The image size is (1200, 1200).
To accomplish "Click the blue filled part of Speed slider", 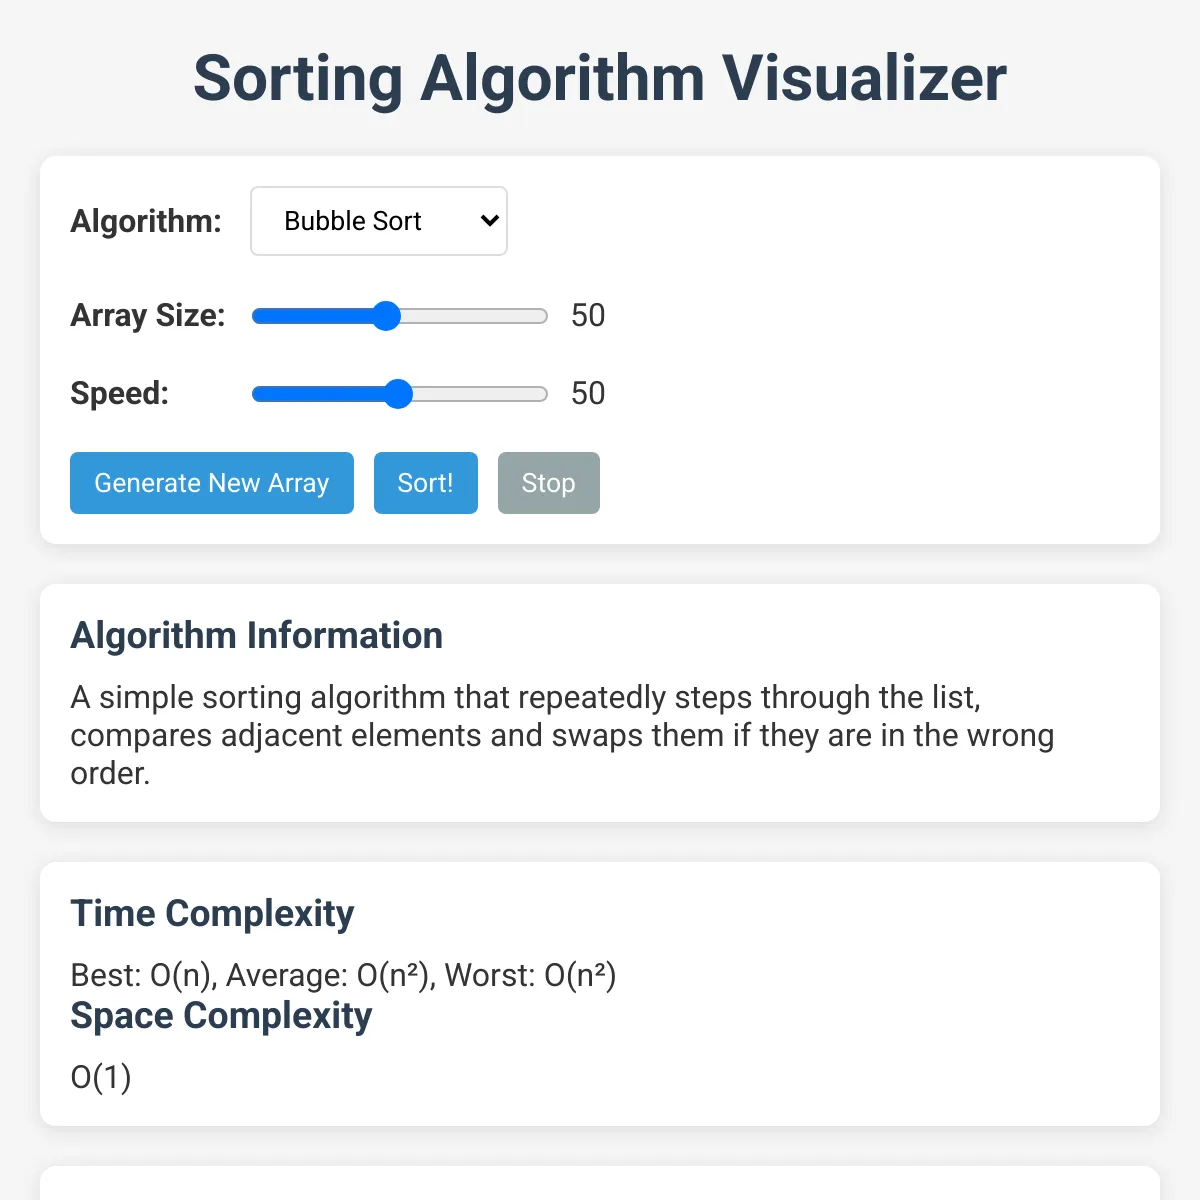I will point(318,394).
